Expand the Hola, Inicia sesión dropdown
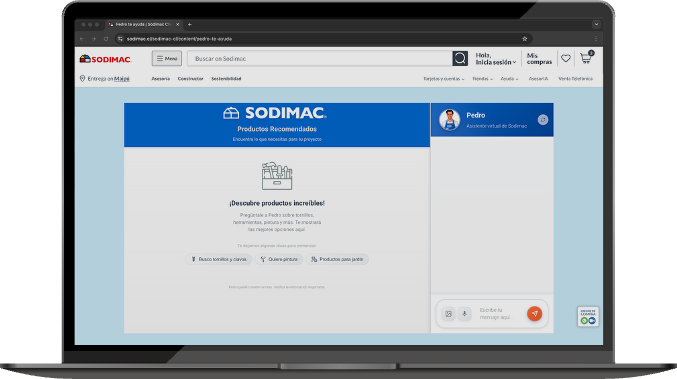The height and width of the screenshot is (379, 677). 496,59
